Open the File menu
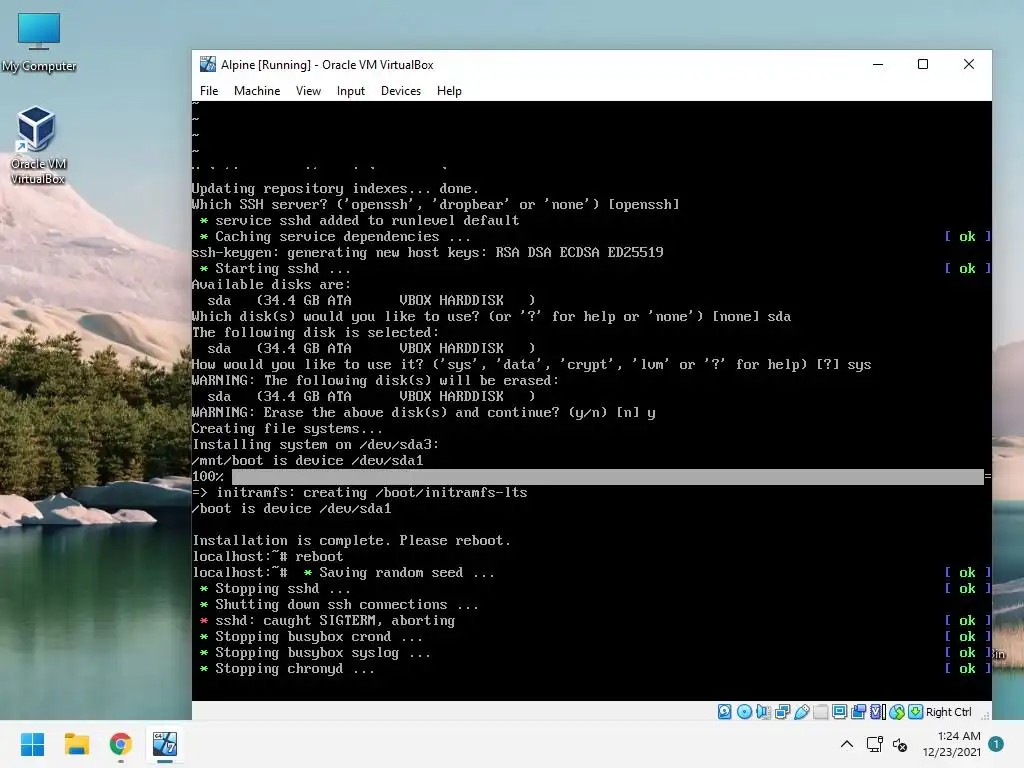The width and height of the screenshot is (1024, 768). point(209,91)
